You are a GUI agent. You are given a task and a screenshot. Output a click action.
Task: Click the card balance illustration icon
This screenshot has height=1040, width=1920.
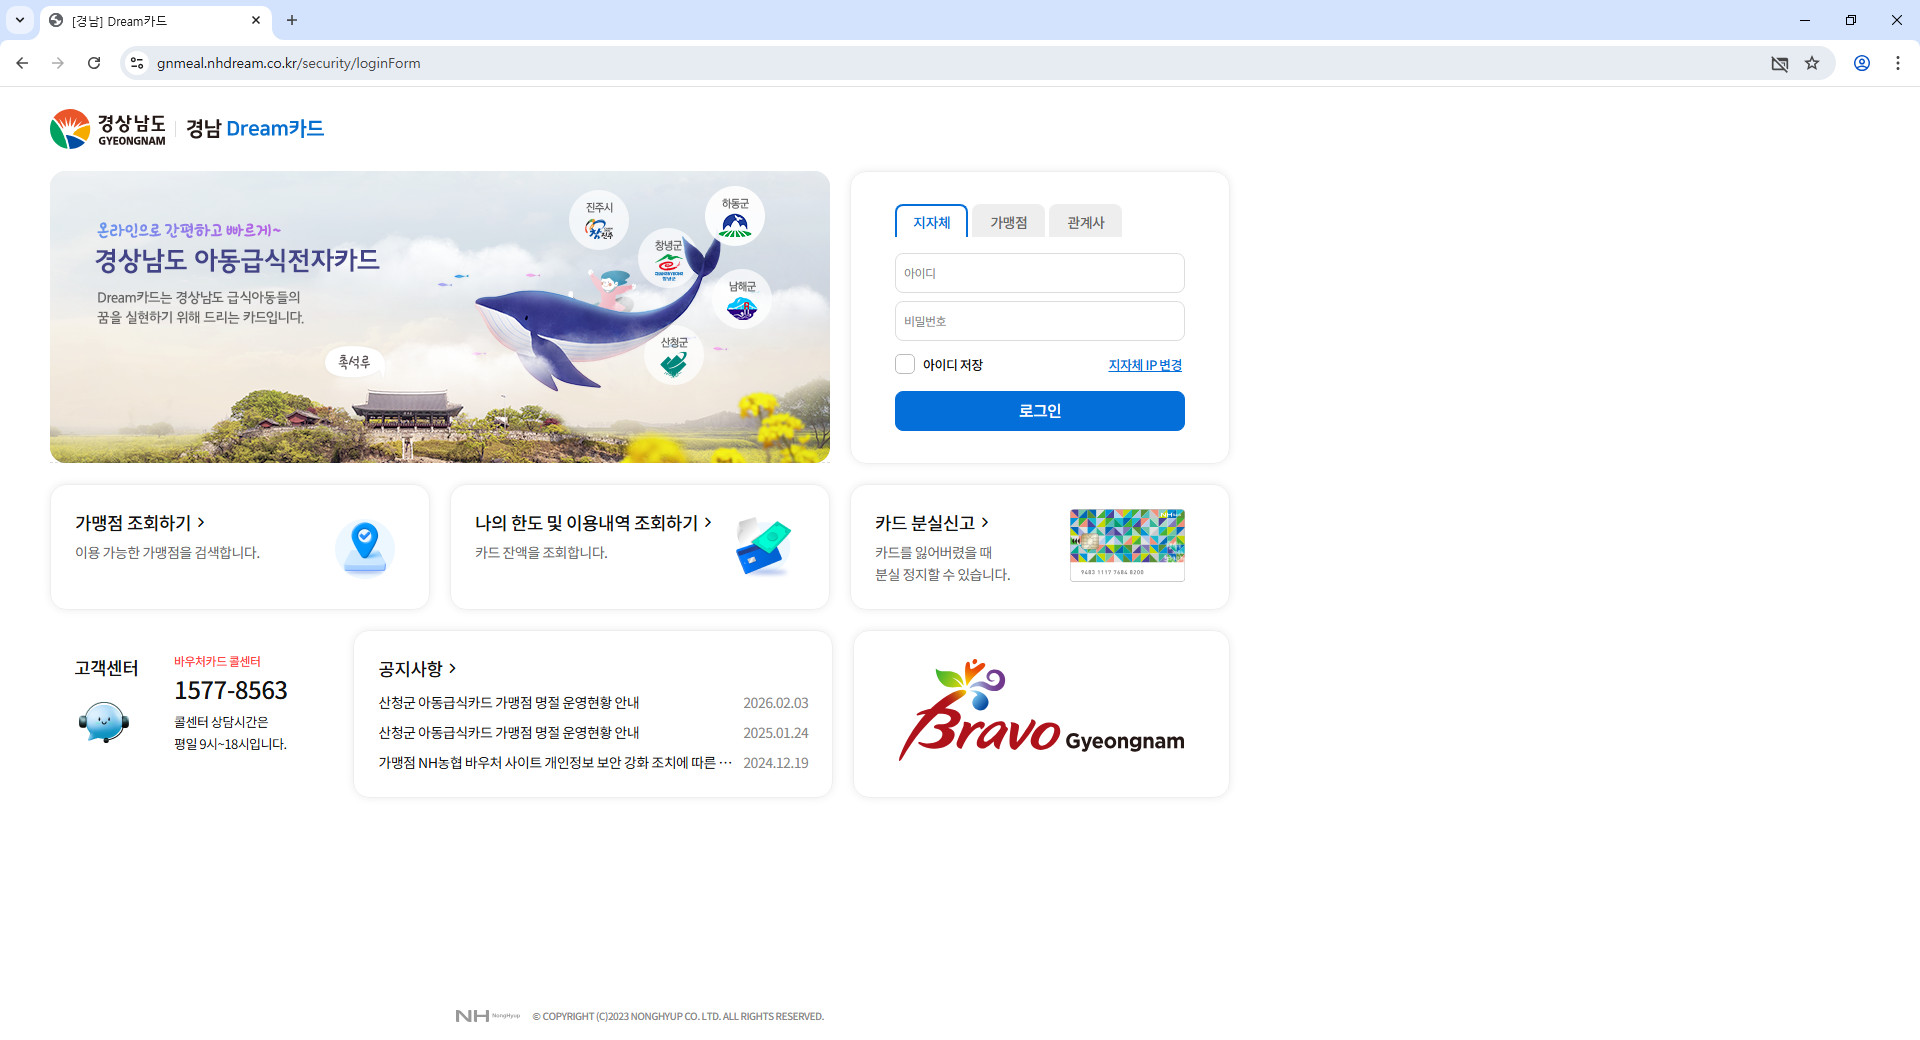(763, 546)
